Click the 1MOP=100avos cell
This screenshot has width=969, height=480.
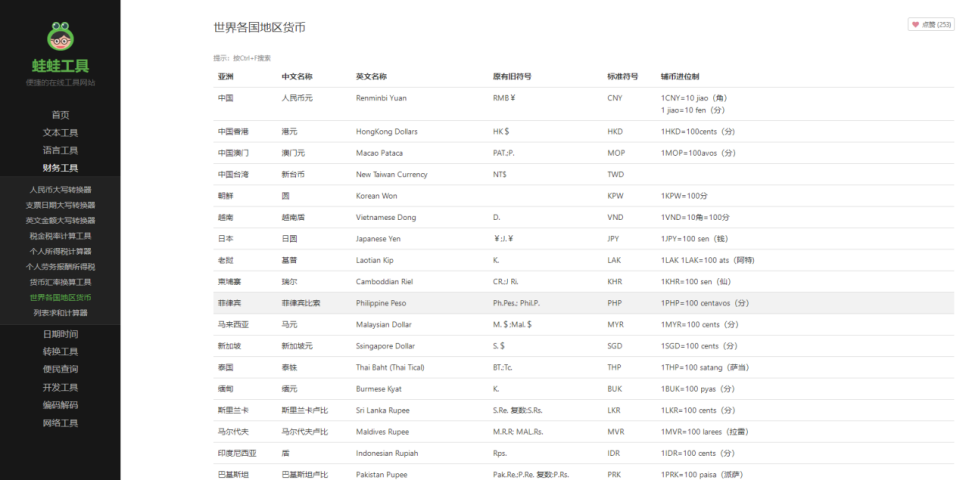click(x=698, y=153)
